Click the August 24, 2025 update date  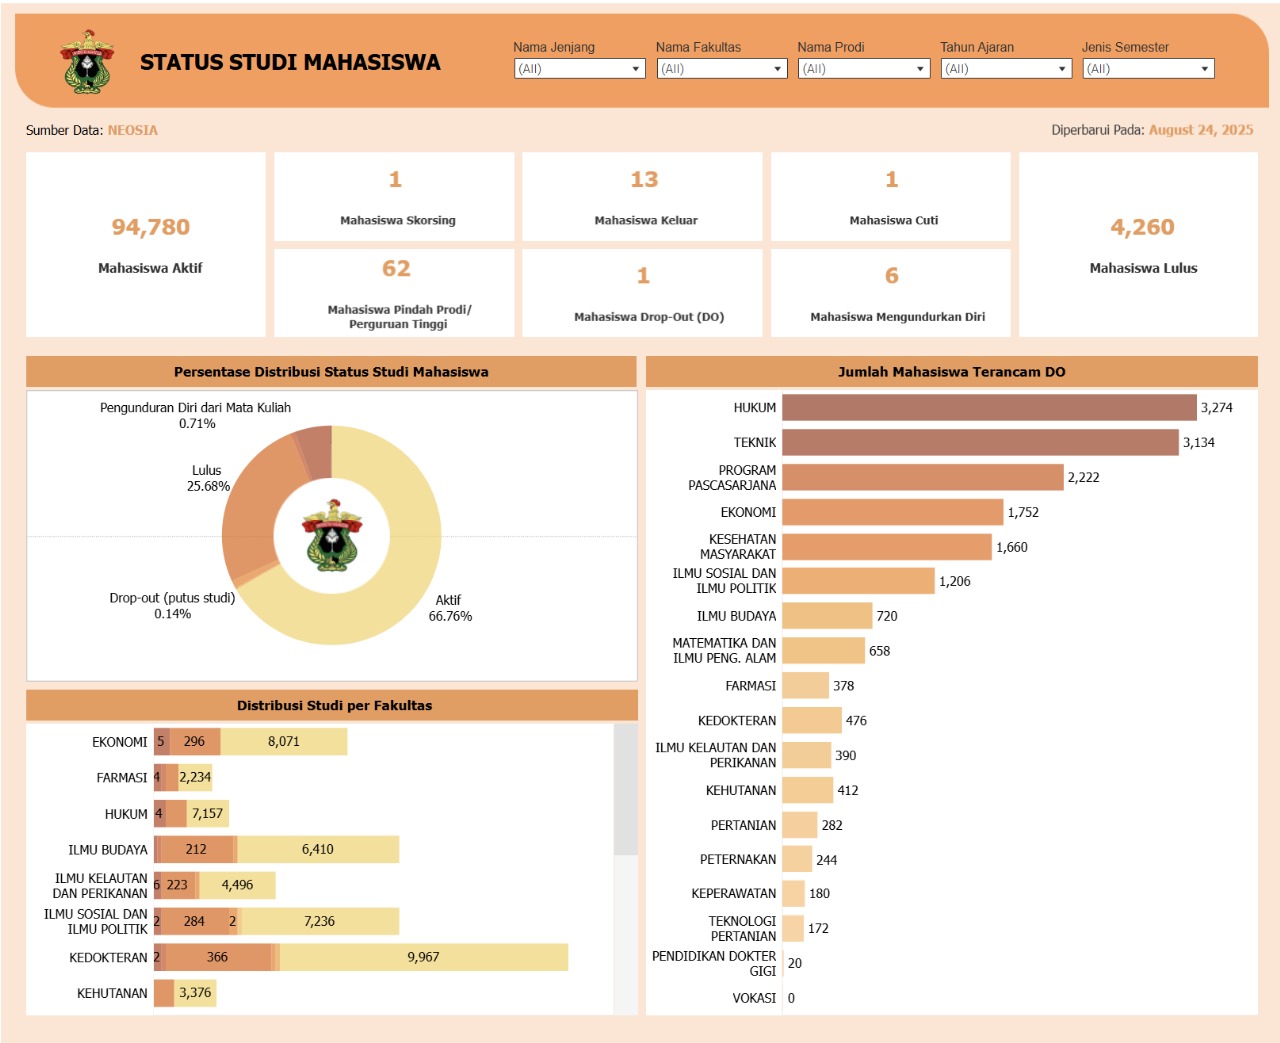[x=1201, y=130]
